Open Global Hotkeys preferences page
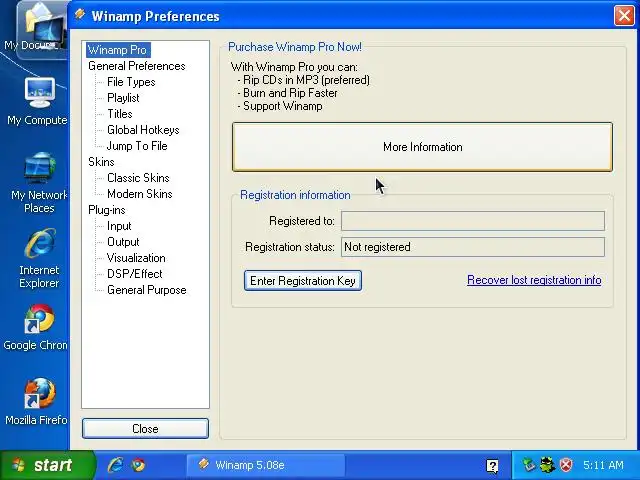Image resolution: width=640 pixels, height=480 pixels. tap(143, 130)
